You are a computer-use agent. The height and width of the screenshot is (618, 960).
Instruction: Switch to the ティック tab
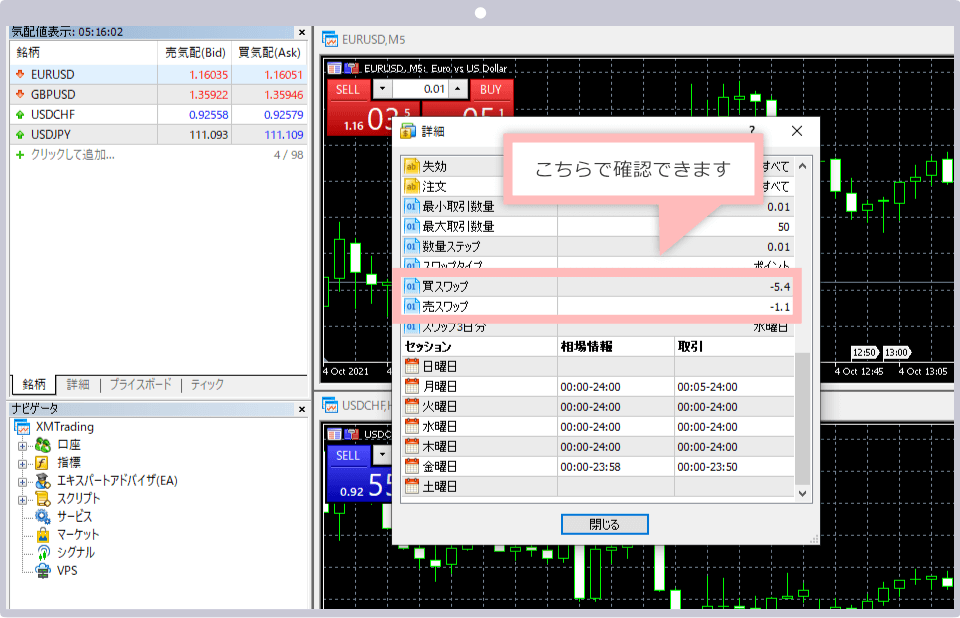(207, 384)
